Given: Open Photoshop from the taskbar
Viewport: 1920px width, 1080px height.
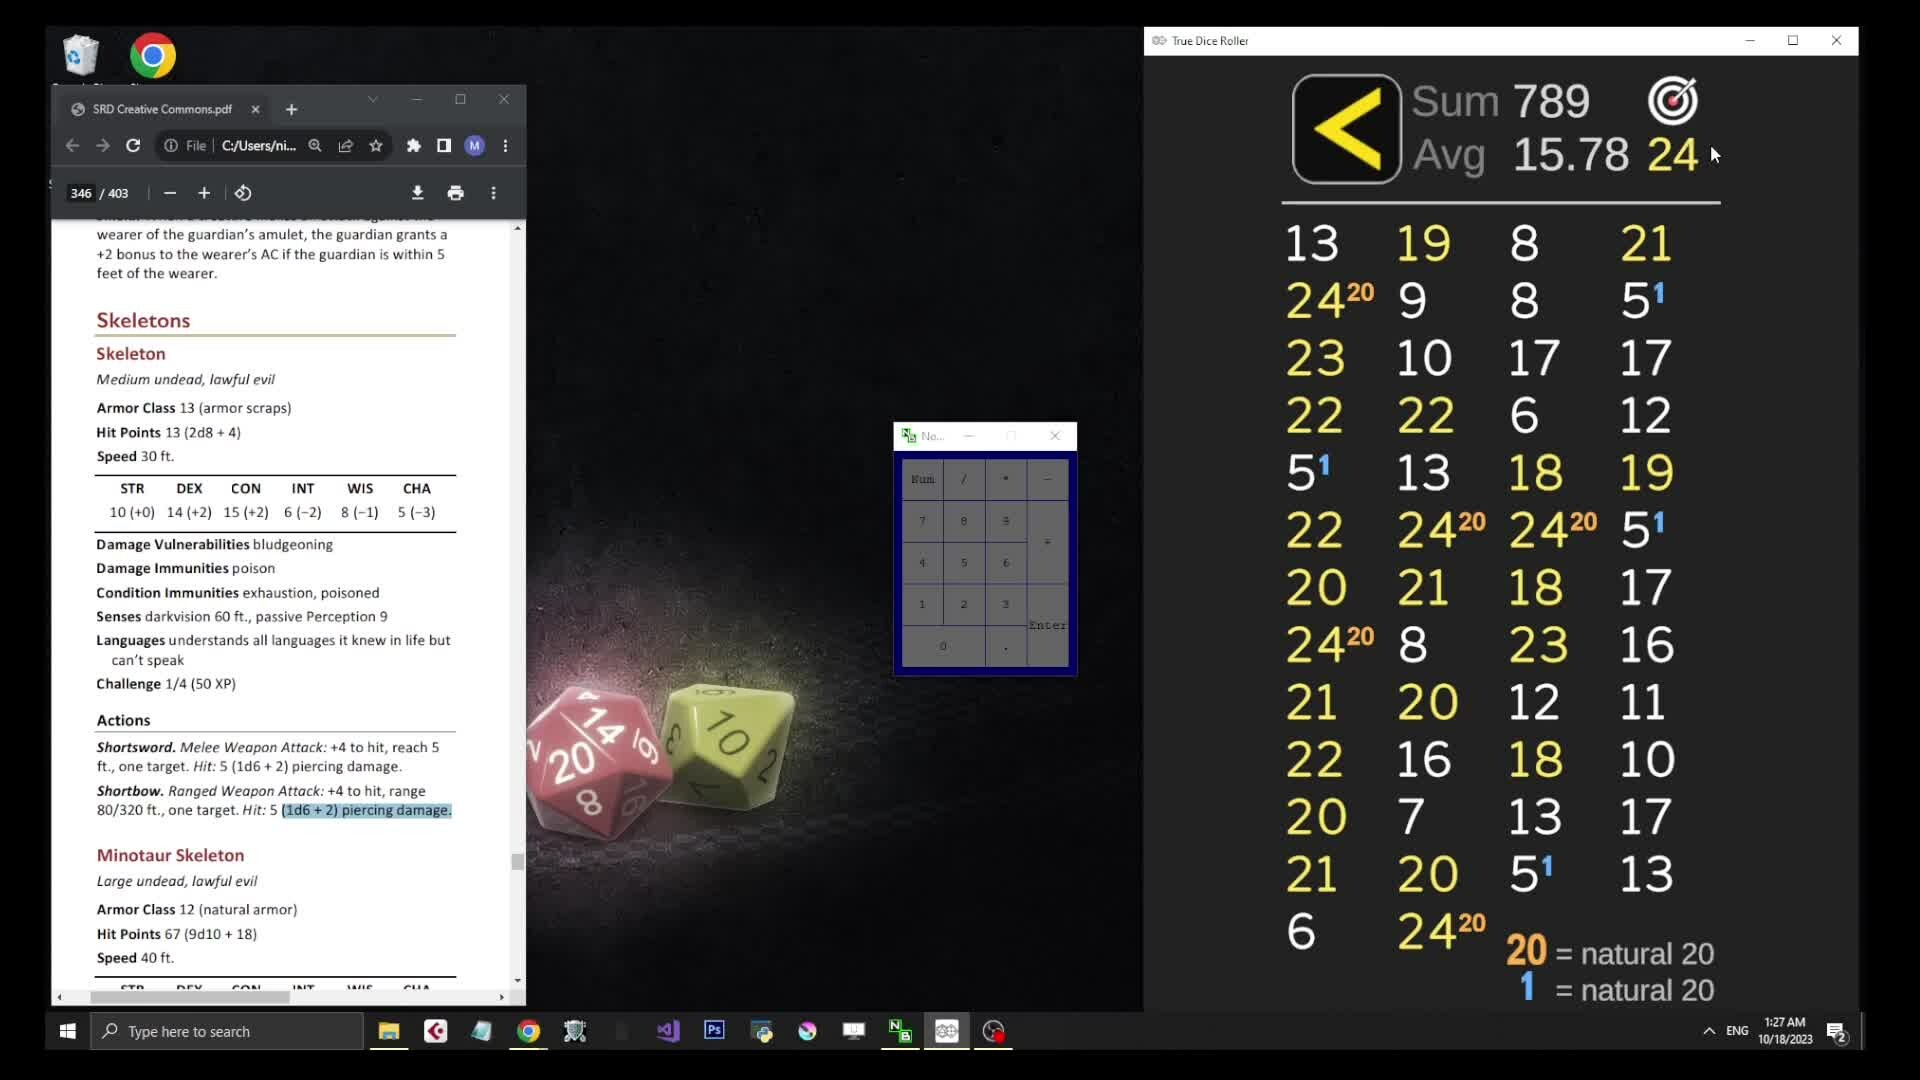Looking at the screenshot, I should [x=714, y=1031].
